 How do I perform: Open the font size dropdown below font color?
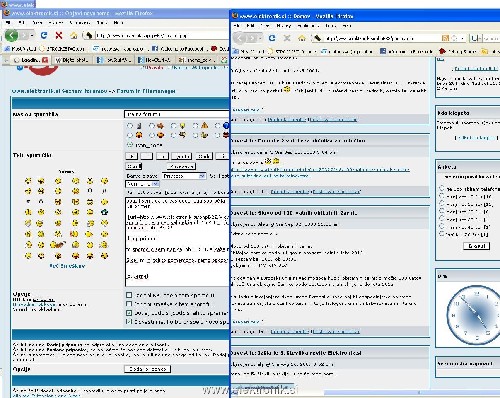click(142, 184)
